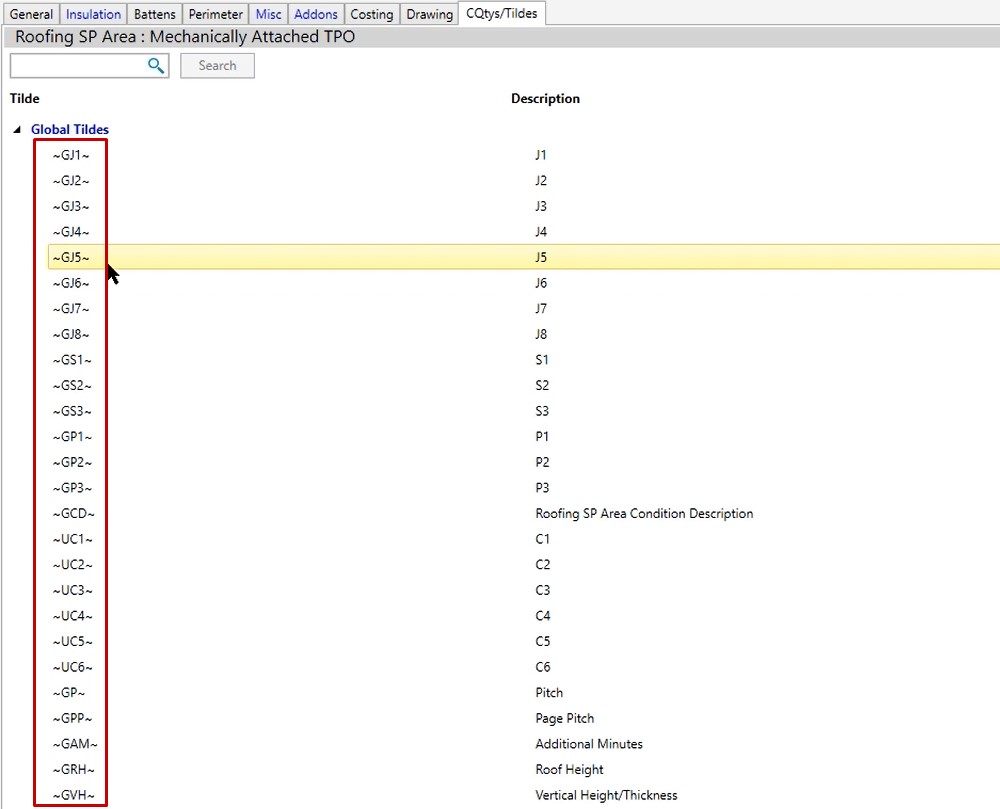Select the ~GJ1~ tilde row
This screenshot has height=809, width=1000.
[x=71, y=155]
